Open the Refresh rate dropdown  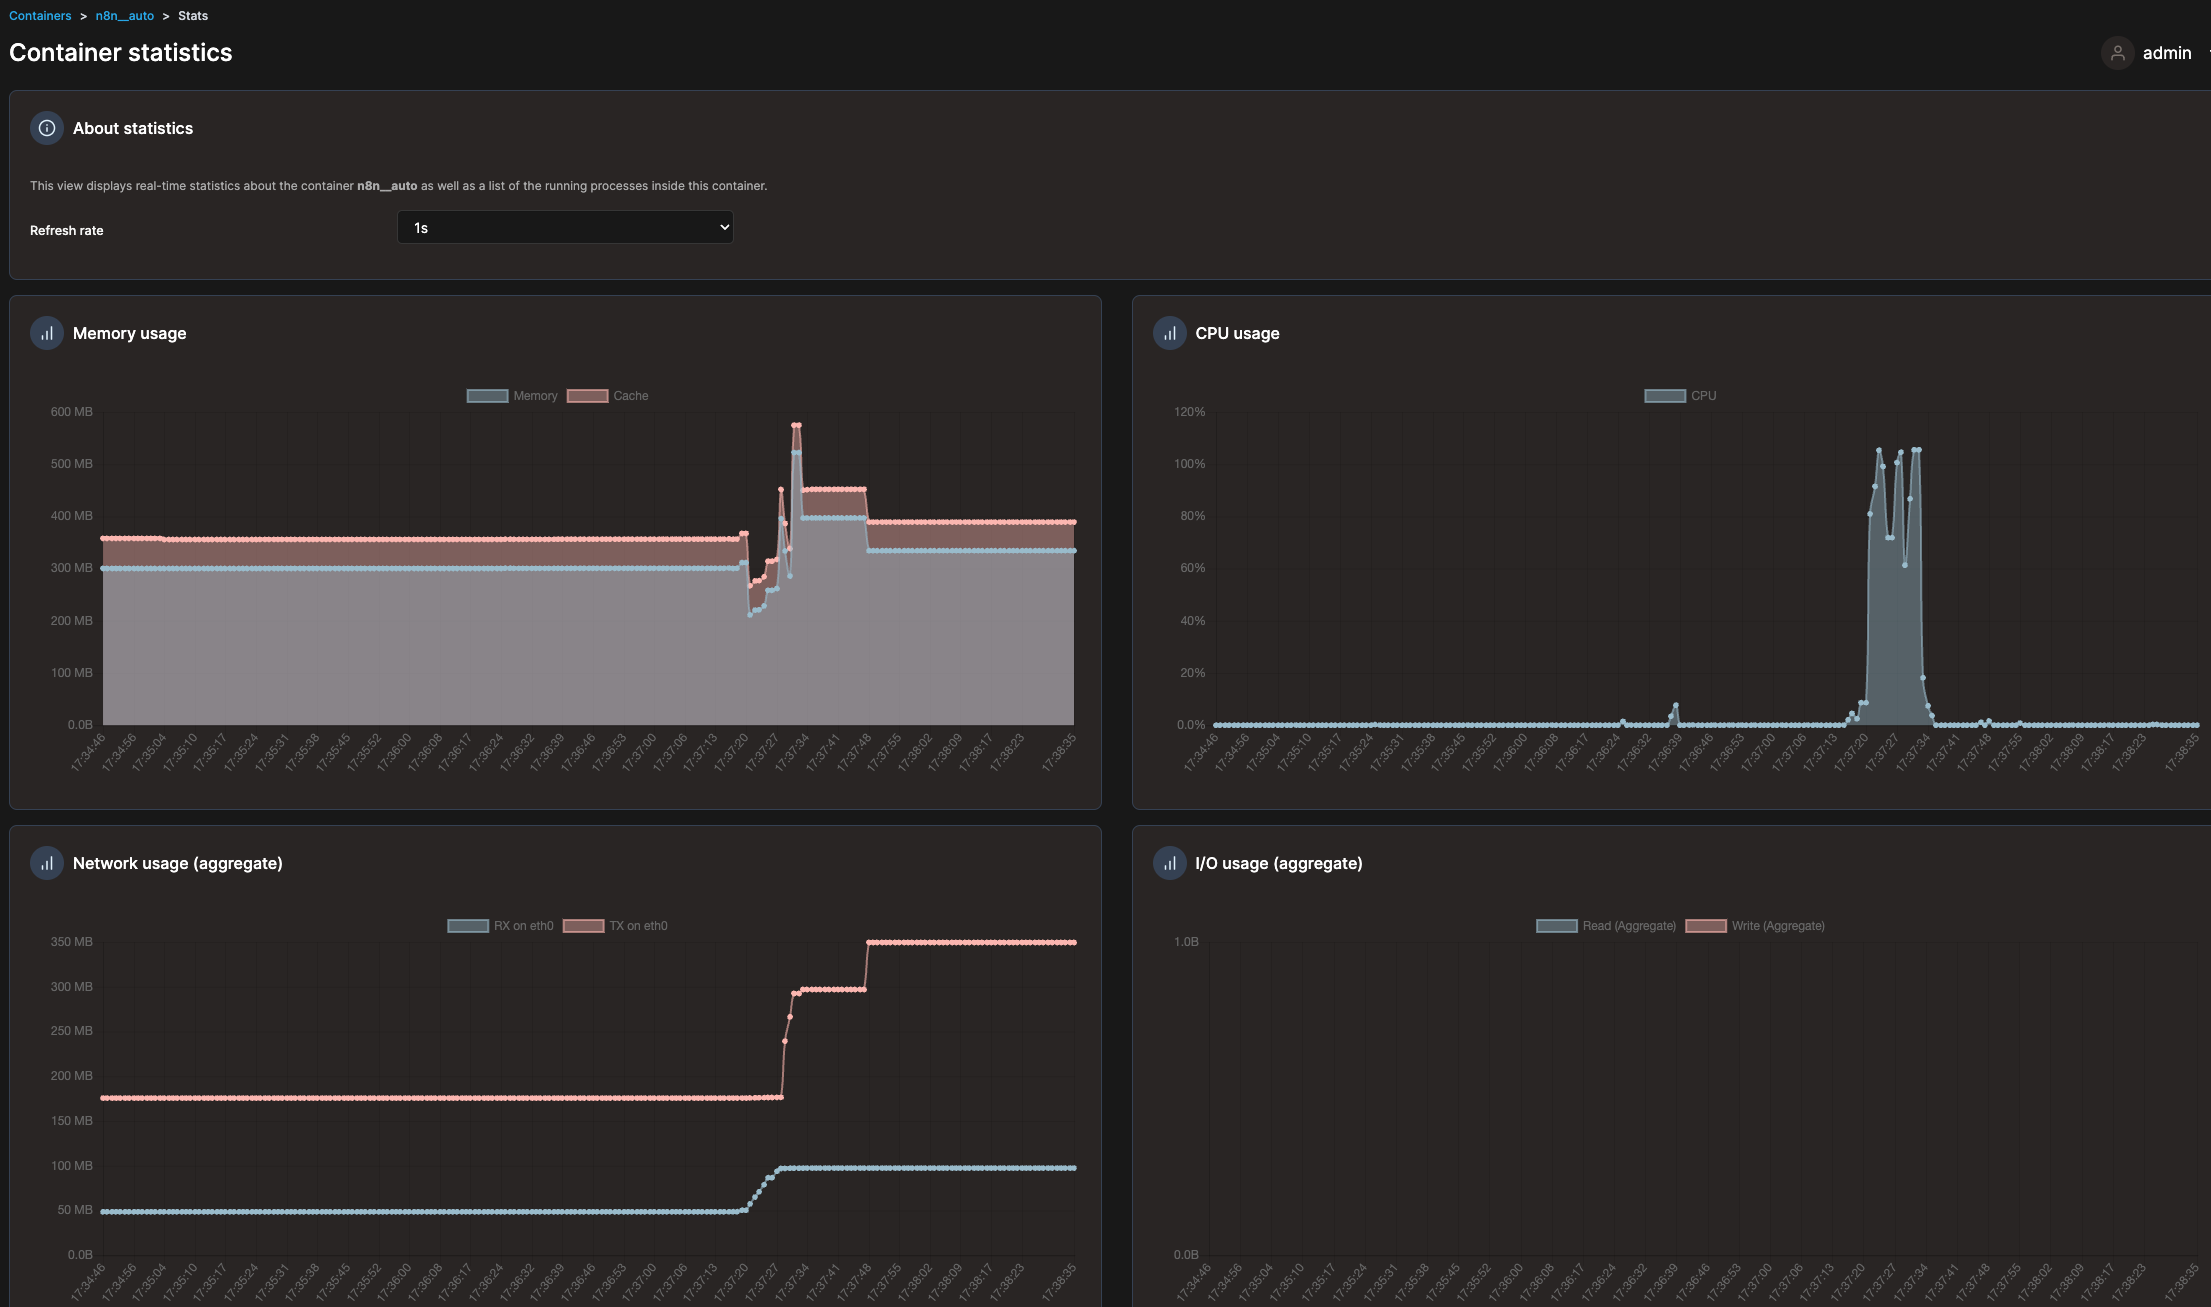(x=564, y=227)
